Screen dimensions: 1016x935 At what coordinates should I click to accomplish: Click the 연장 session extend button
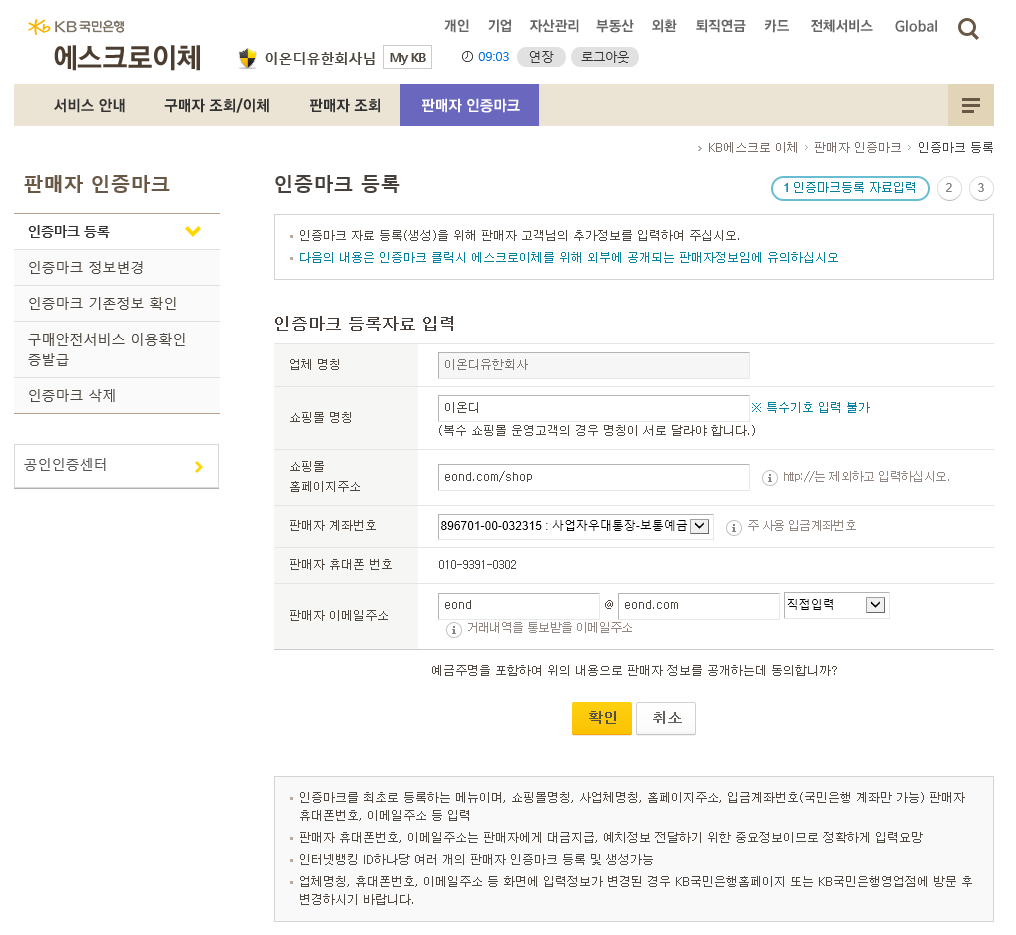coord(541,57)
